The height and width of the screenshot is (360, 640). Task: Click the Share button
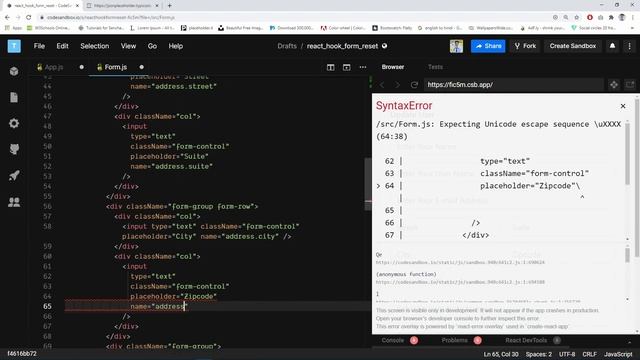488,46
